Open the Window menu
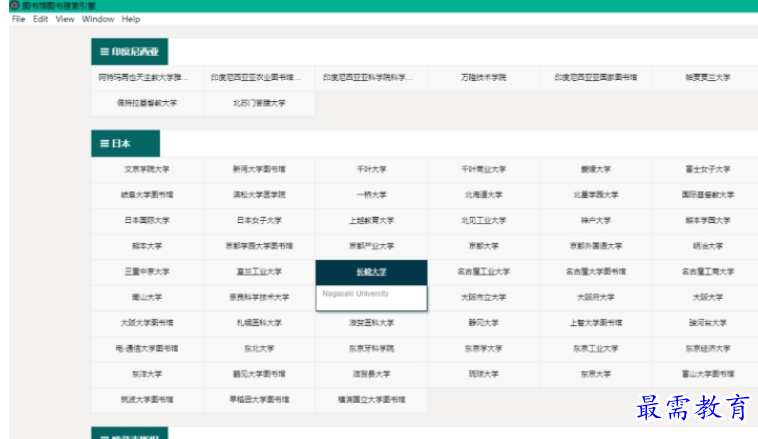Viewport: 758px width, 439px height. [98, 19]
